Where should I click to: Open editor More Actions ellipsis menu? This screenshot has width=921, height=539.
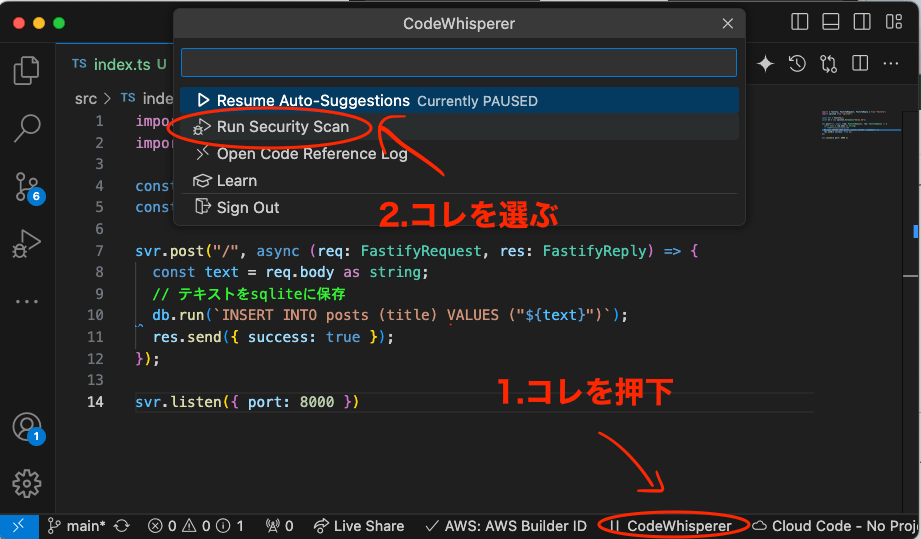(x=891, y=63)
